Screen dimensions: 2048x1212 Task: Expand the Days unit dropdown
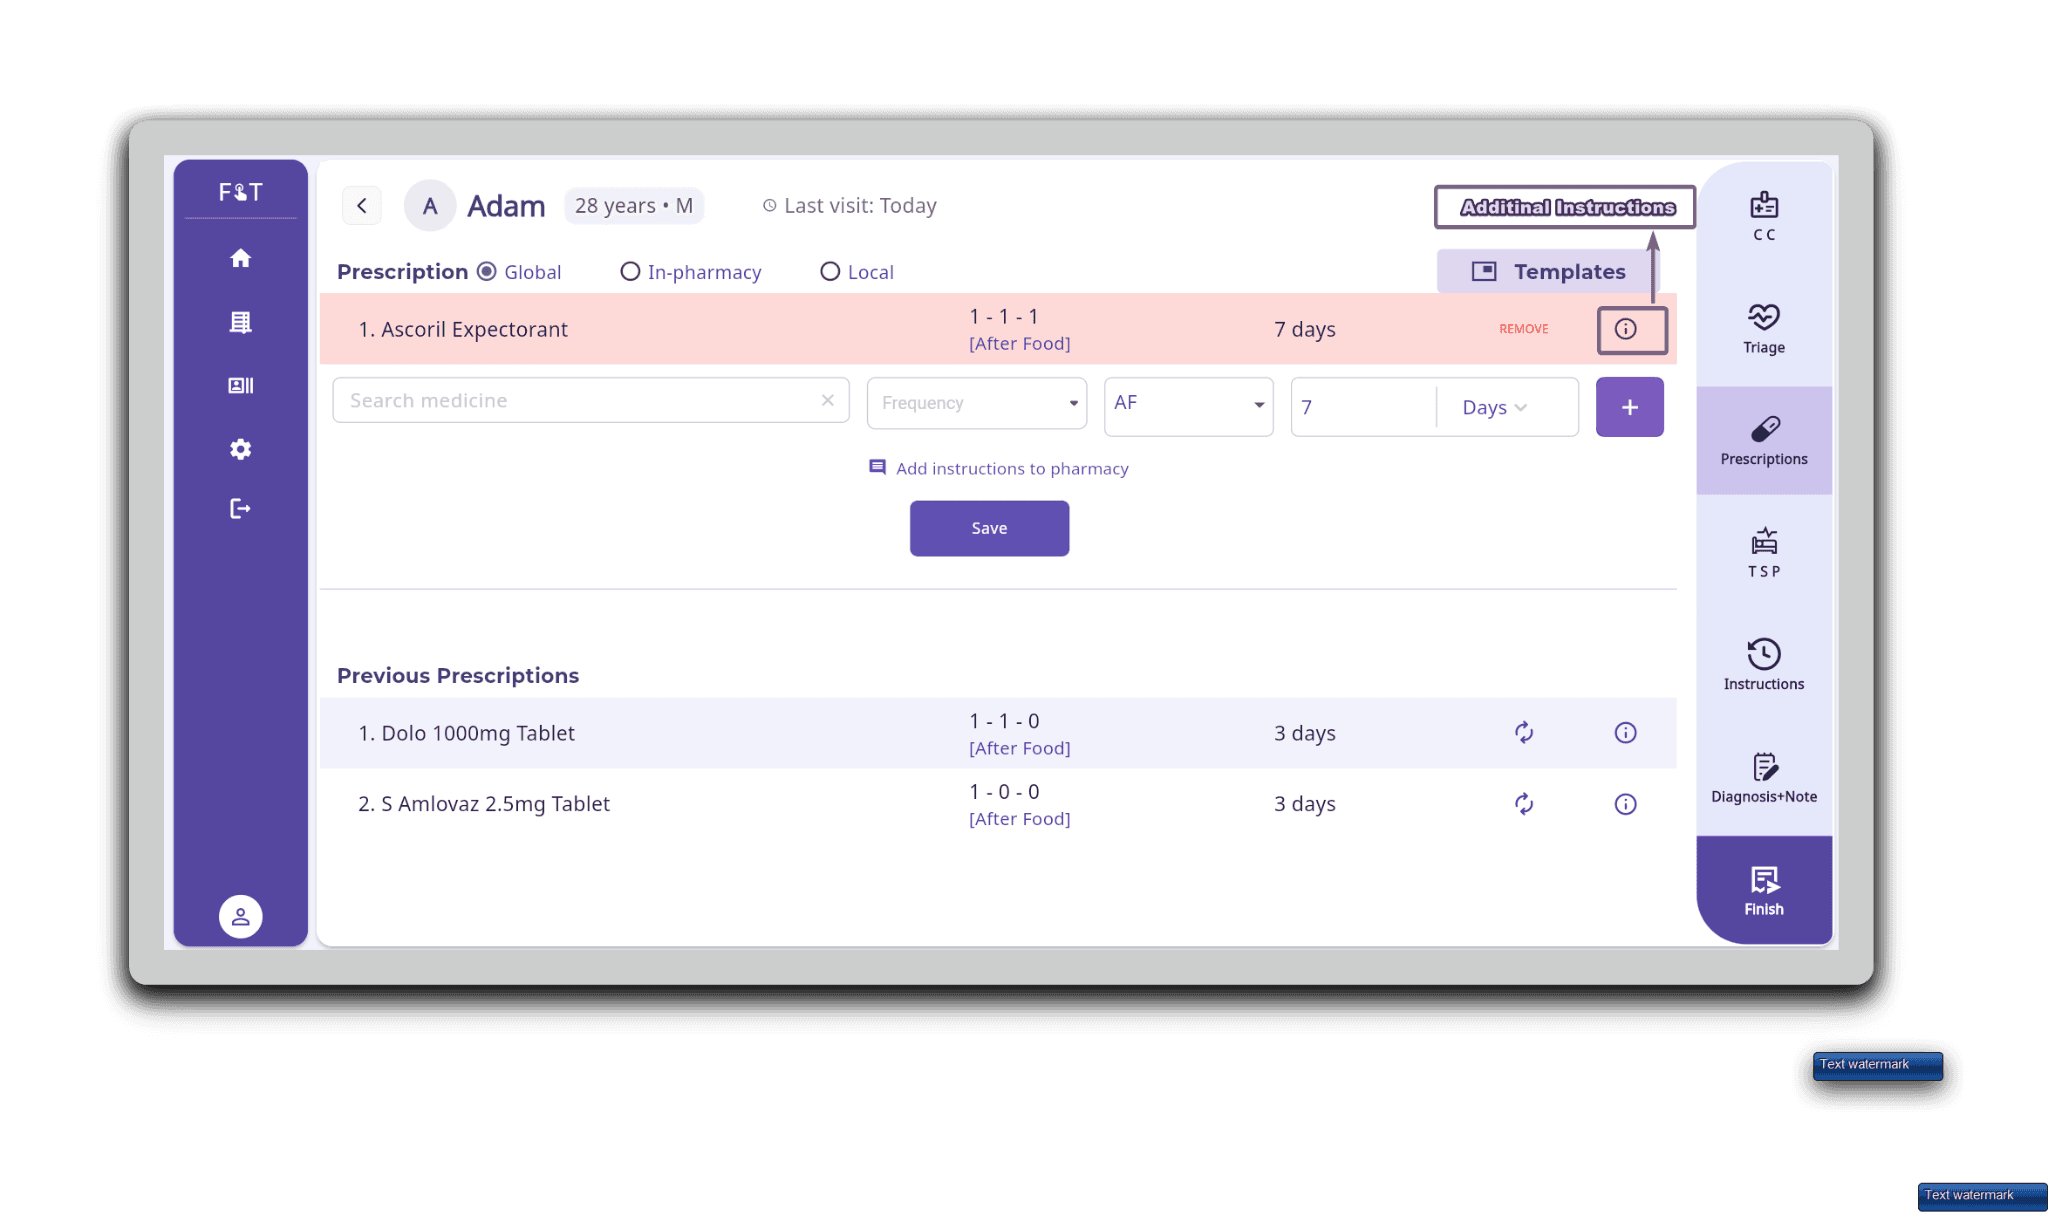click(1495, 407)
